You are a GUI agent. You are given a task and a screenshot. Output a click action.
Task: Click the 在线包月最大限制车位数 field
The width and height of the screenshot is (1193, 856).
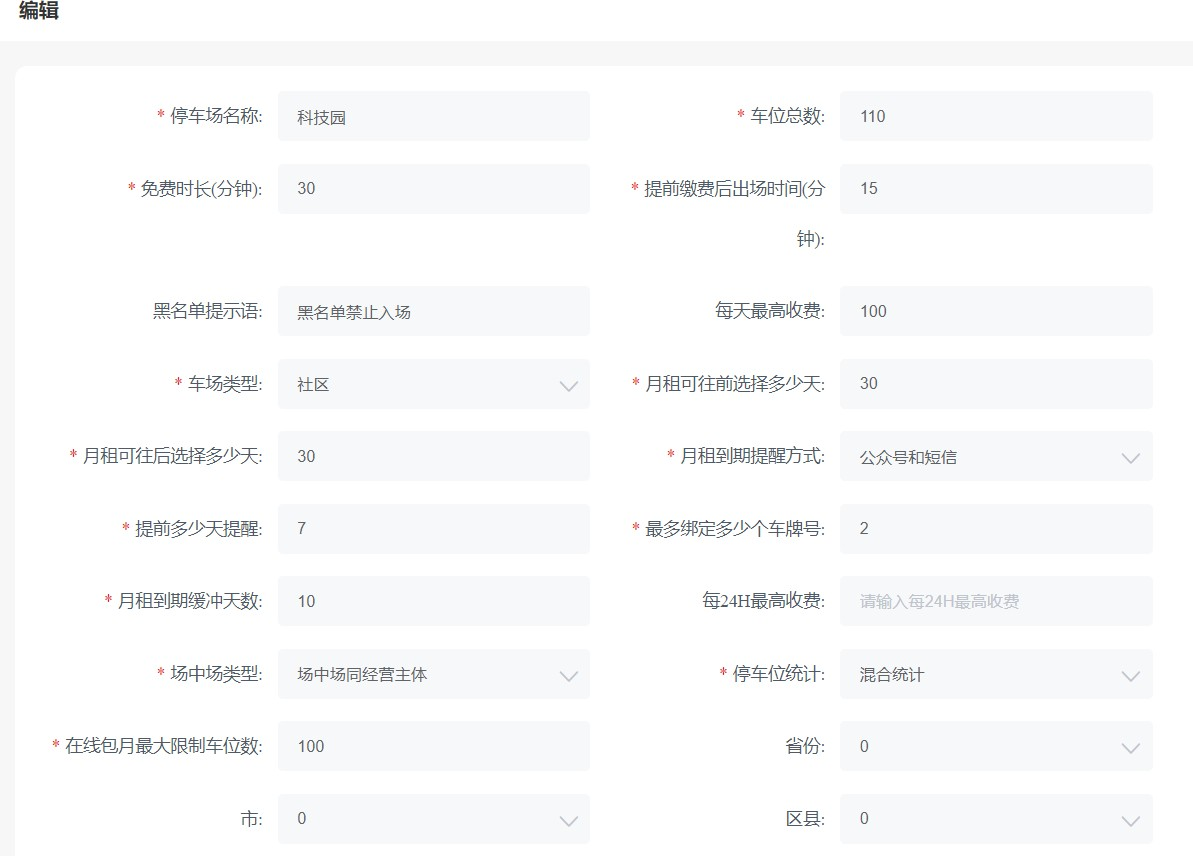[x=433, y=746]
